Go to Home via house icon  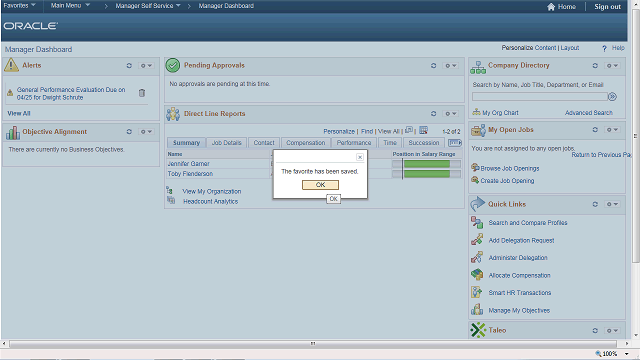pyautogui.click(x=561, y=7)
